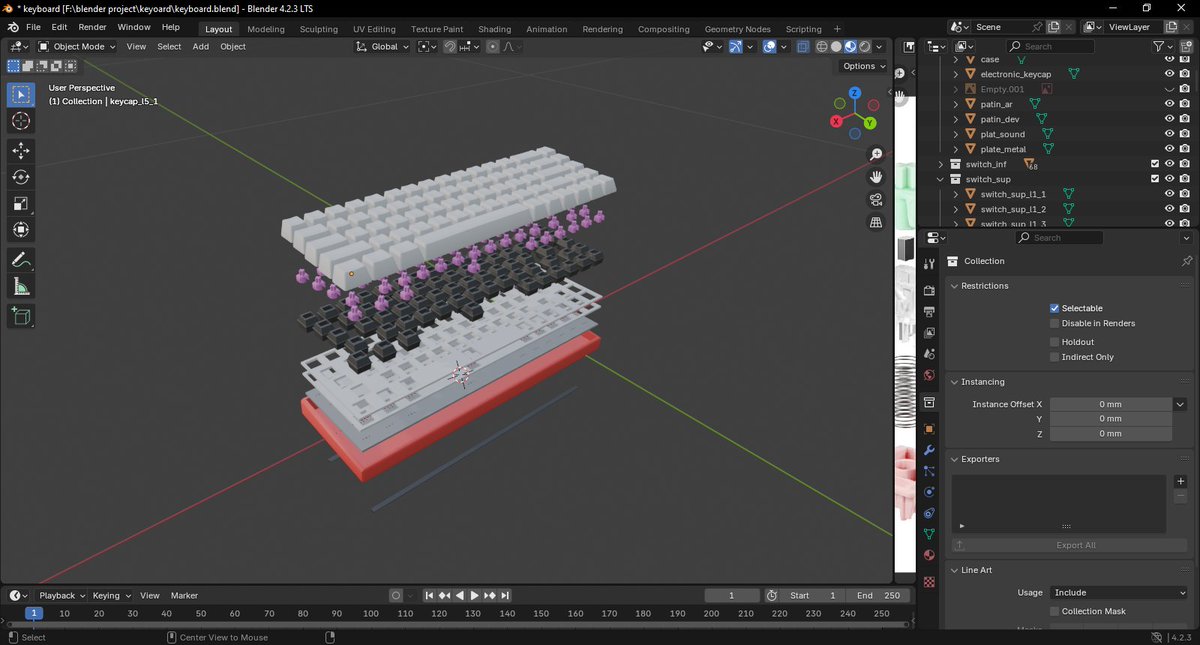Open the Playback popover

(x=61, y=595)
